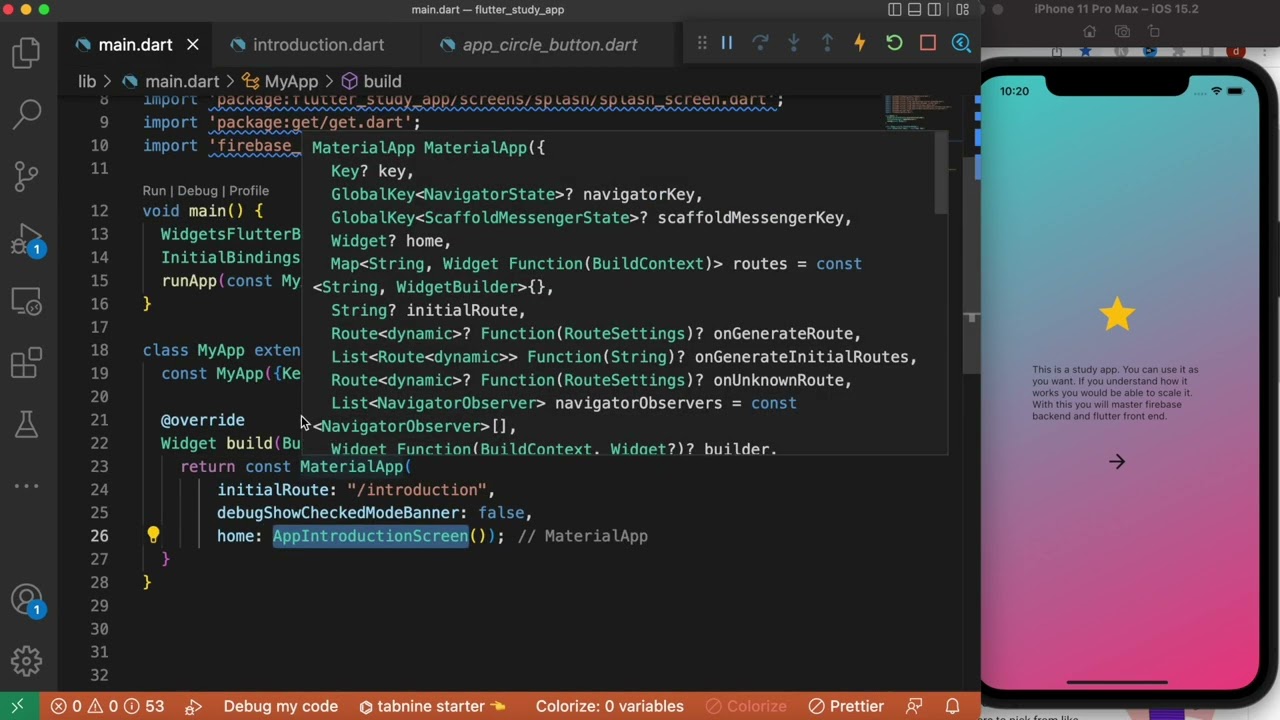Open the Testing flask view
1280x720 pixels.
tap(27, 424)
